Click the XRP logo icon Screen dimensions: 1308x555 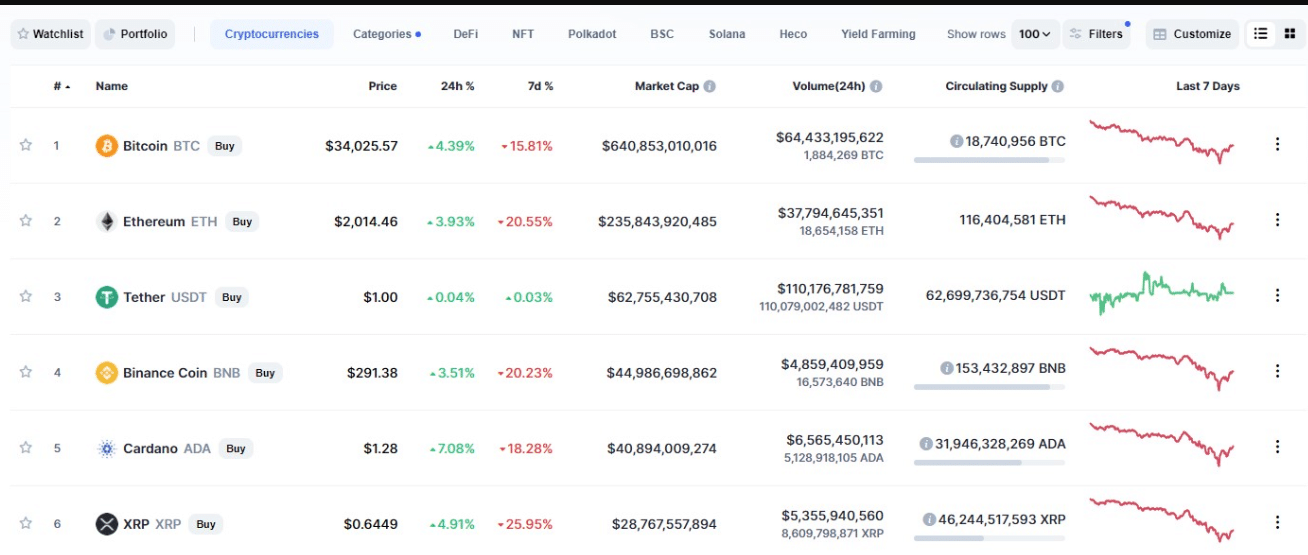[106, 524]
